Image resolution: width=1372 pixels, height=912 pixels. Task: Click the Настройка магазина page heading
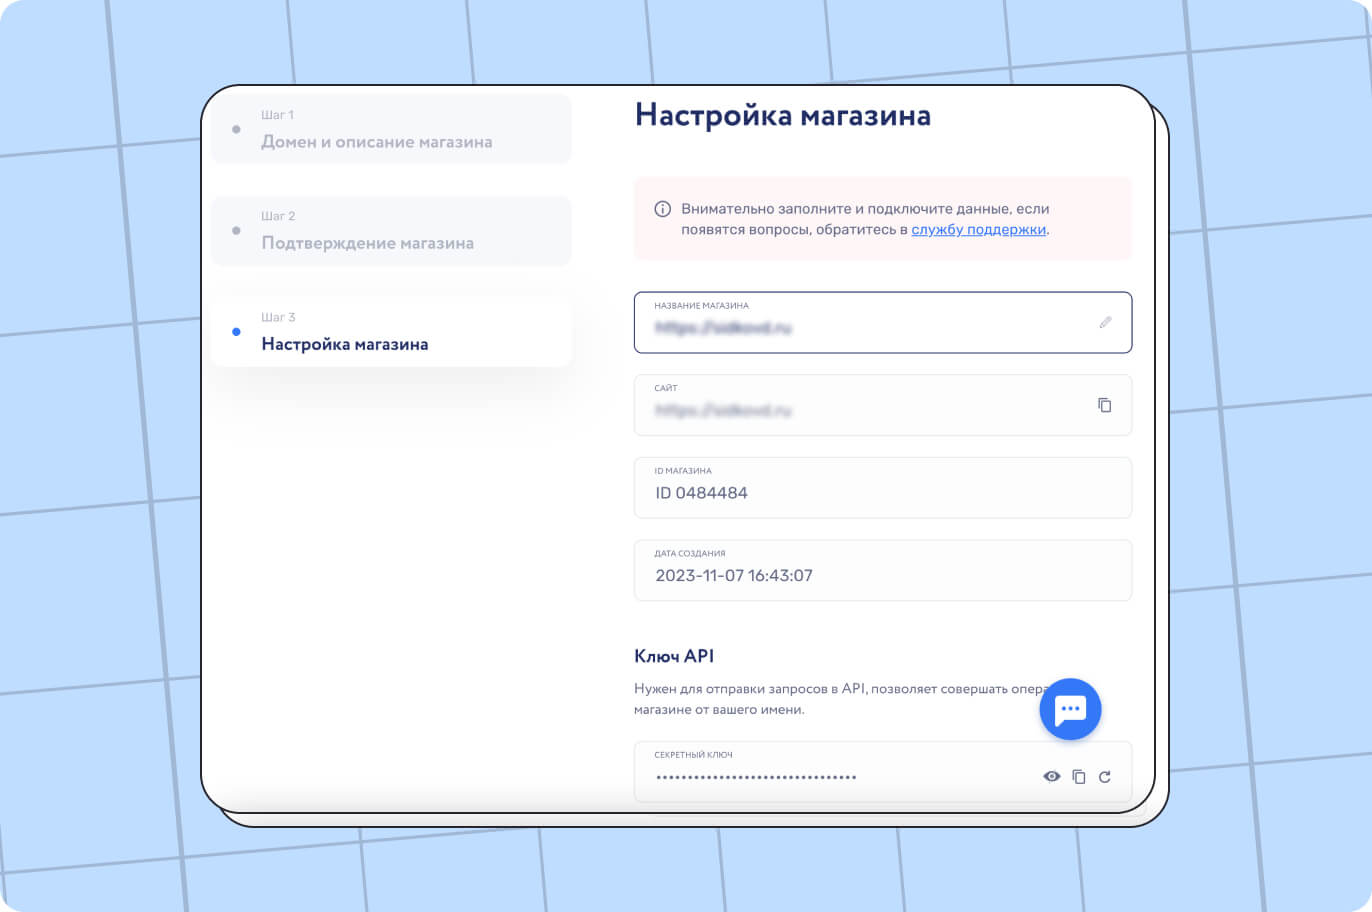783,115
